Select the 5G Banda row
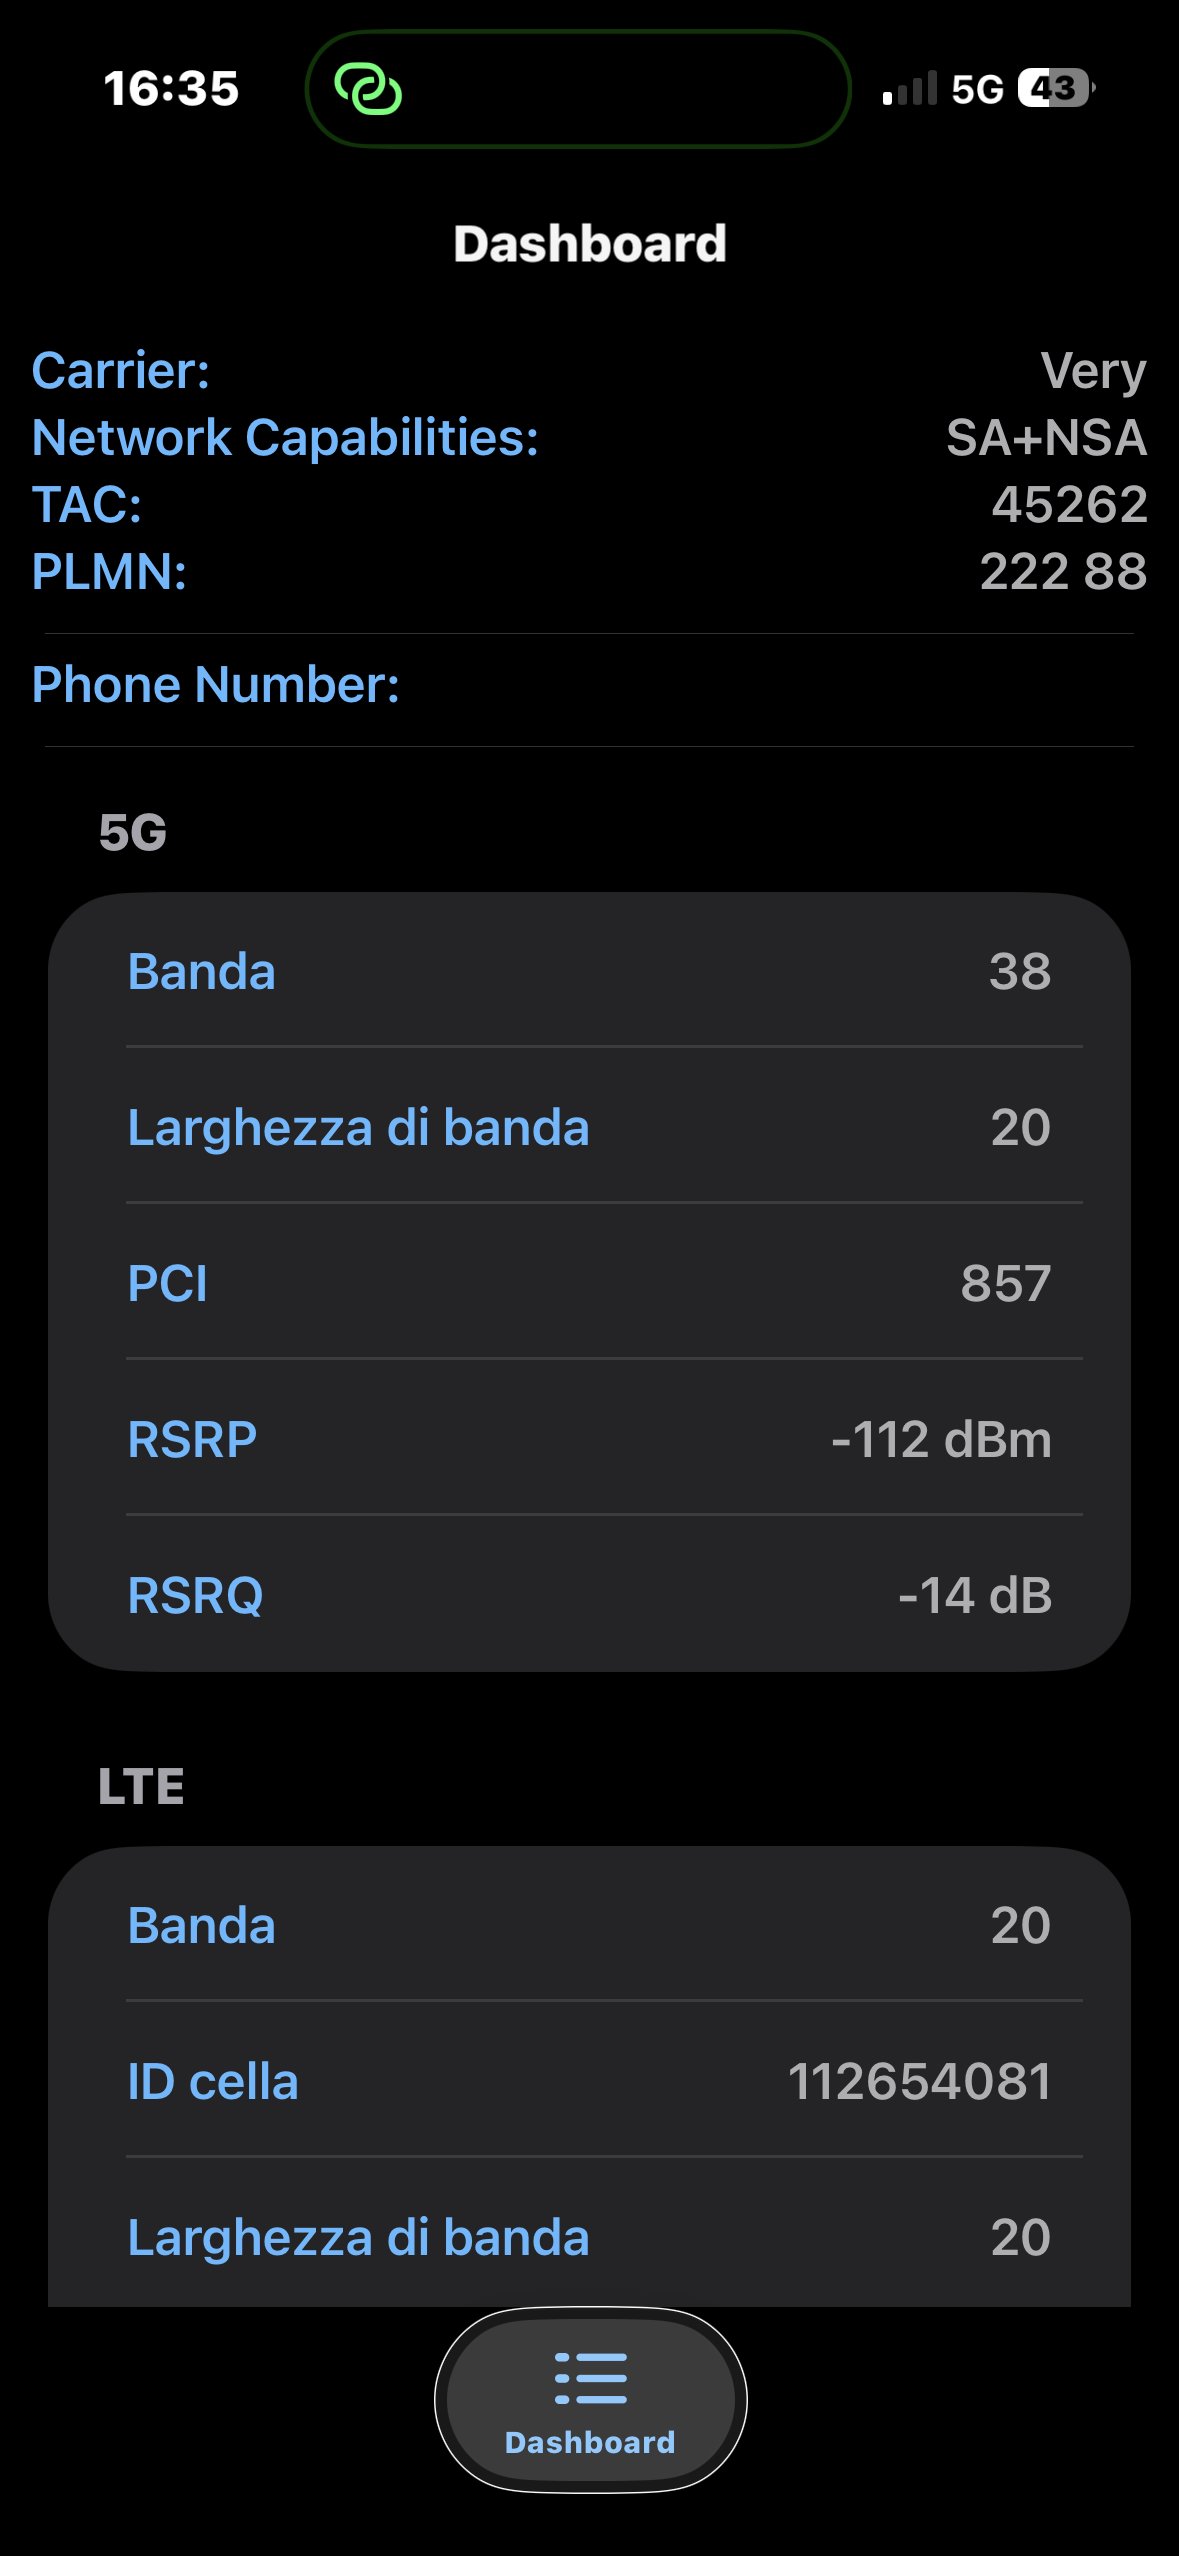 (x=590, y=971)
